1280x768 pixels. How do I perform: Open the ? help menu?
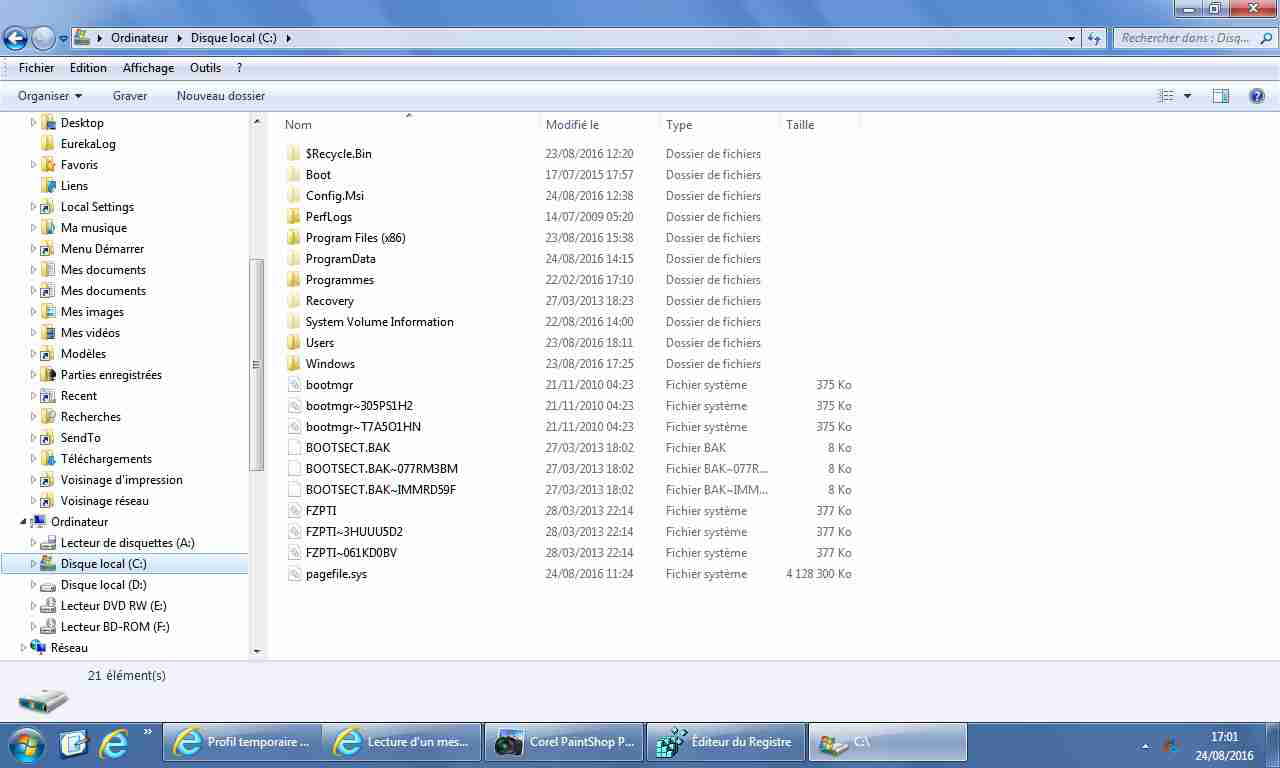[x=239, y=68]
